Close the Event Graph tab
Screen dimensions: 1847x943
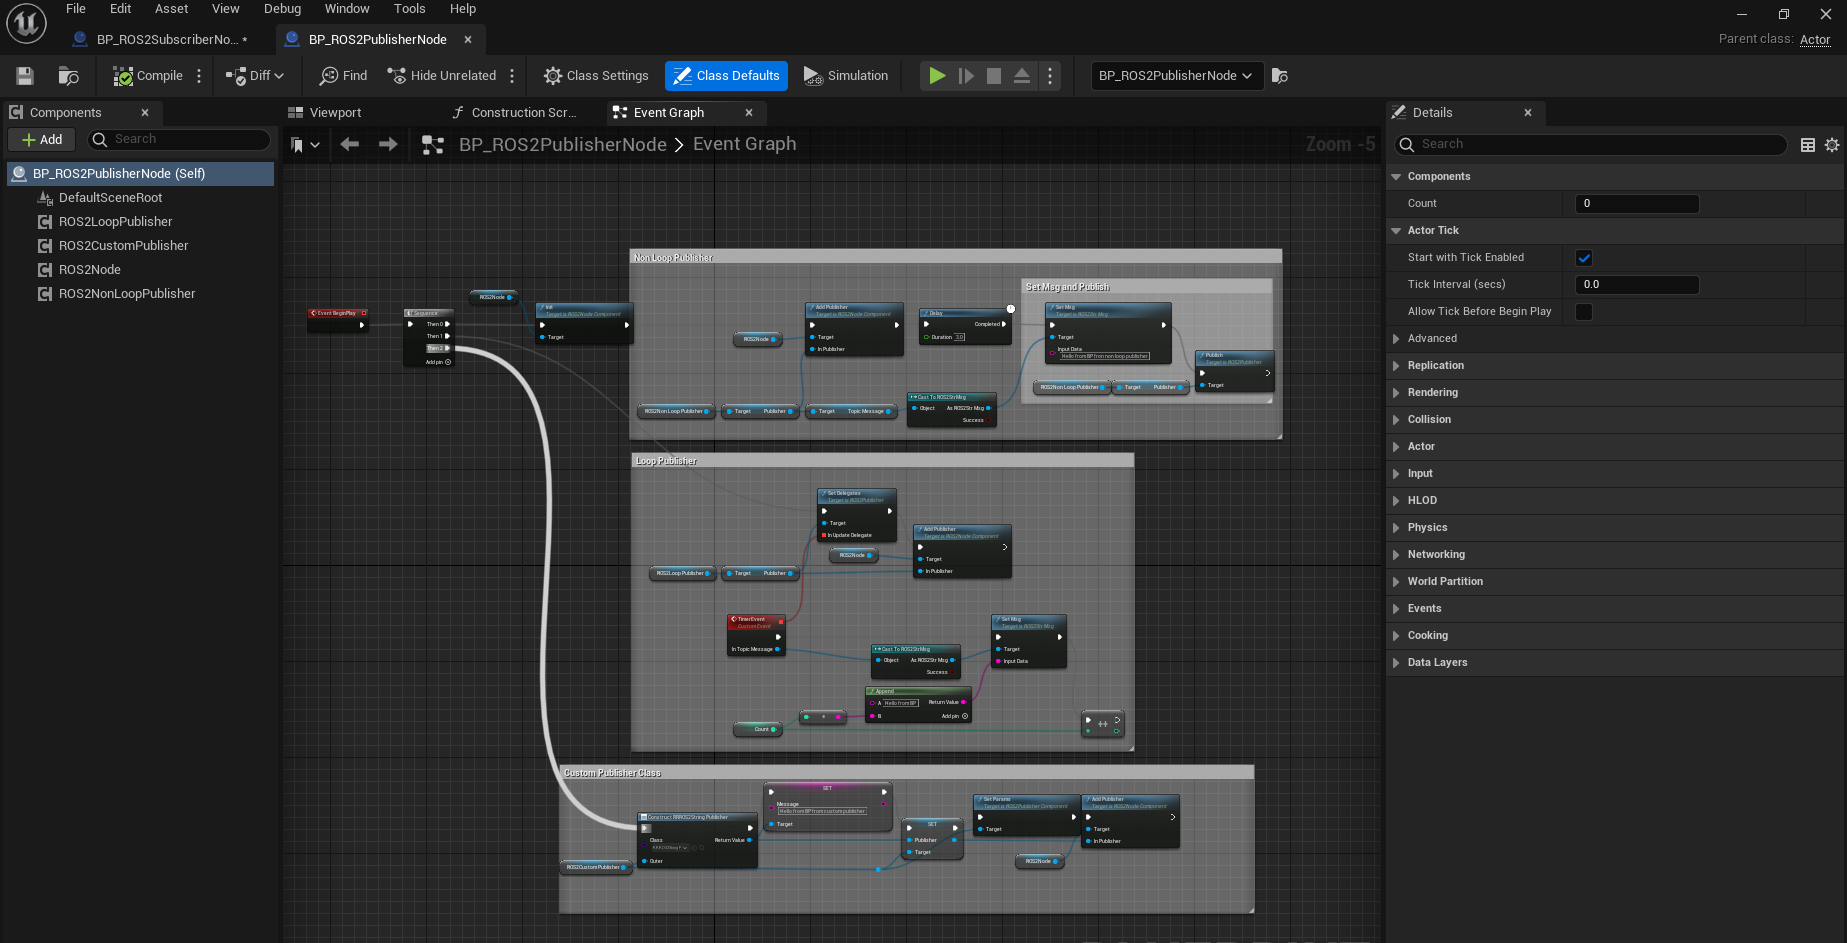coord(749,113)
